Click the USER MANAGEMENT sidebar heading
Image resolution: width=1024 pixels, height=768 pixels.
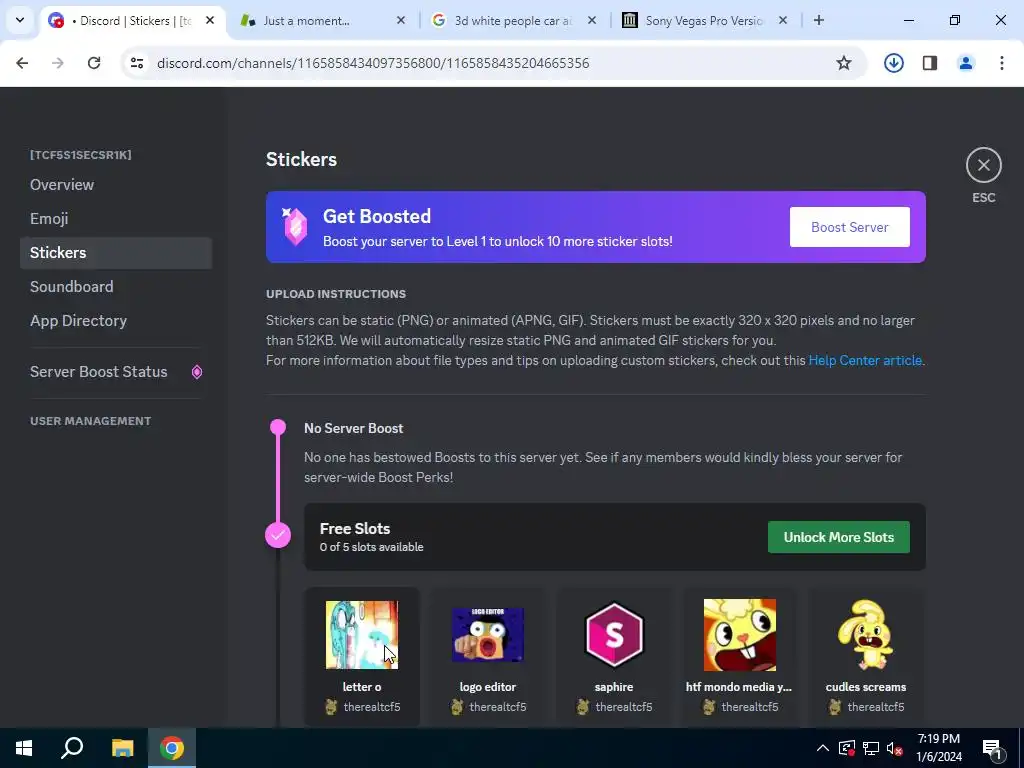click(91, 421)
